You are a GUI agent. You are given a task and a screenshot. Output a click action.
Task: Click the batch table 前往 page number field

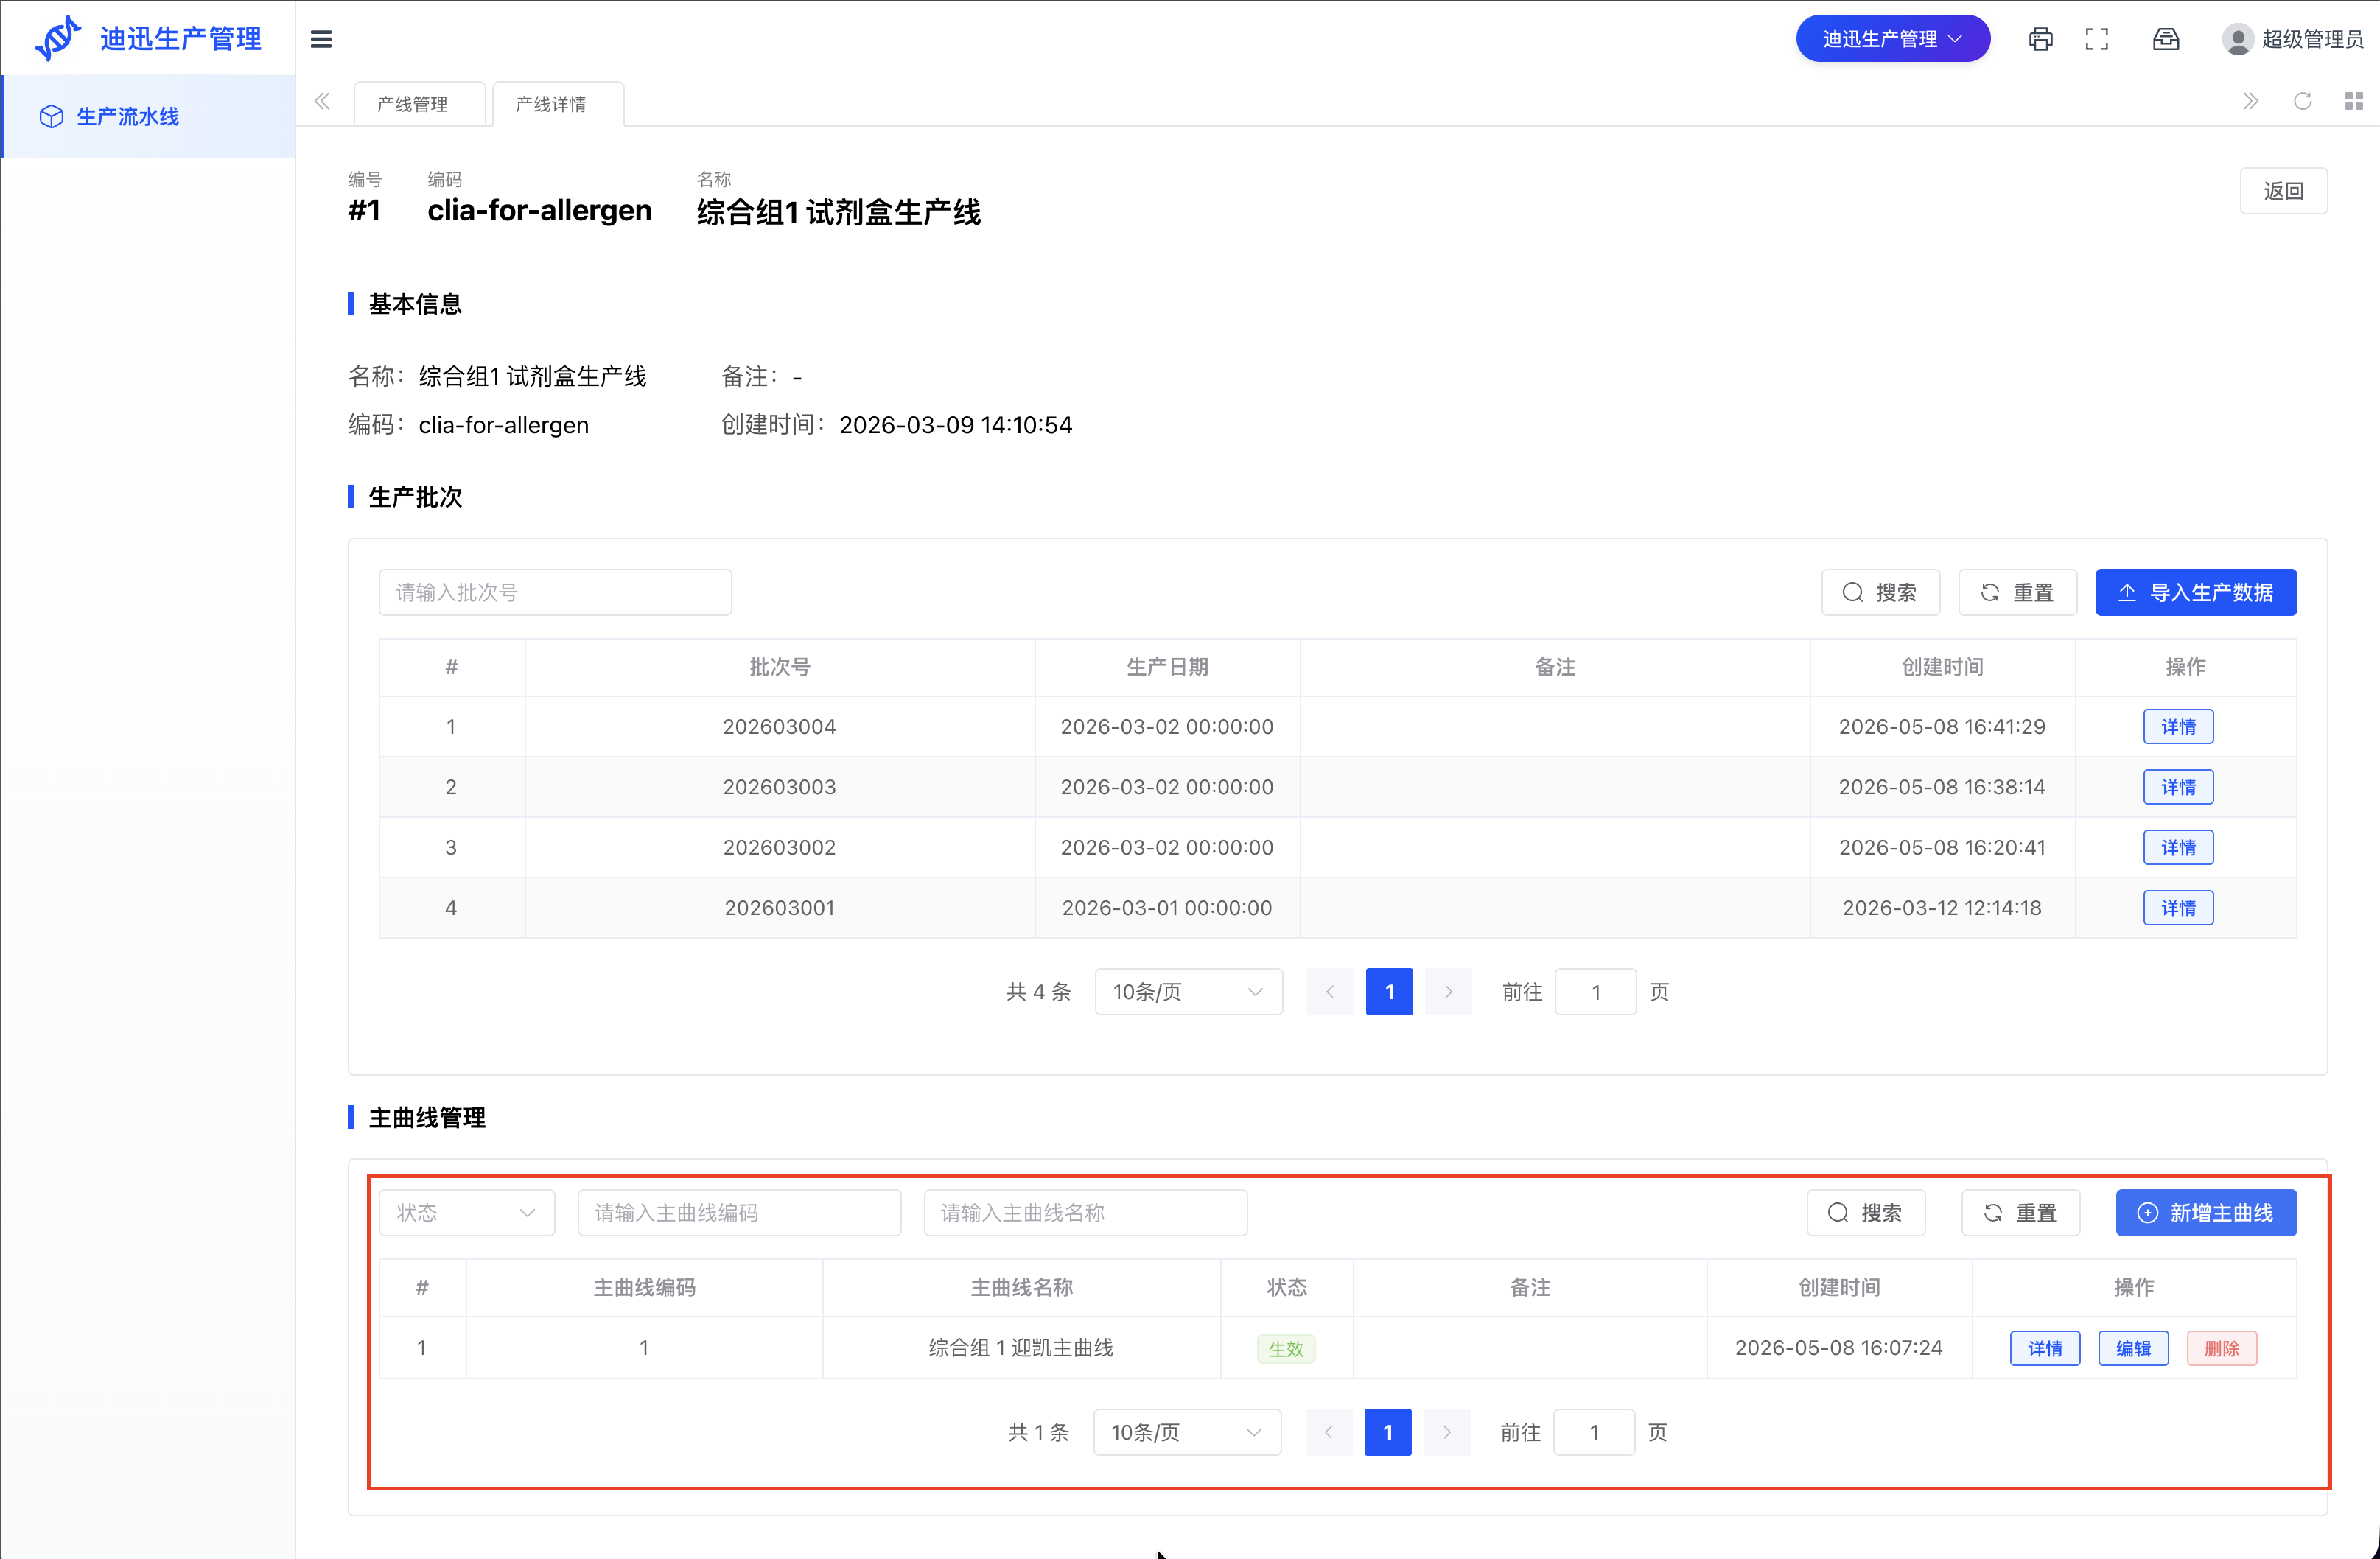(1596, 992)
